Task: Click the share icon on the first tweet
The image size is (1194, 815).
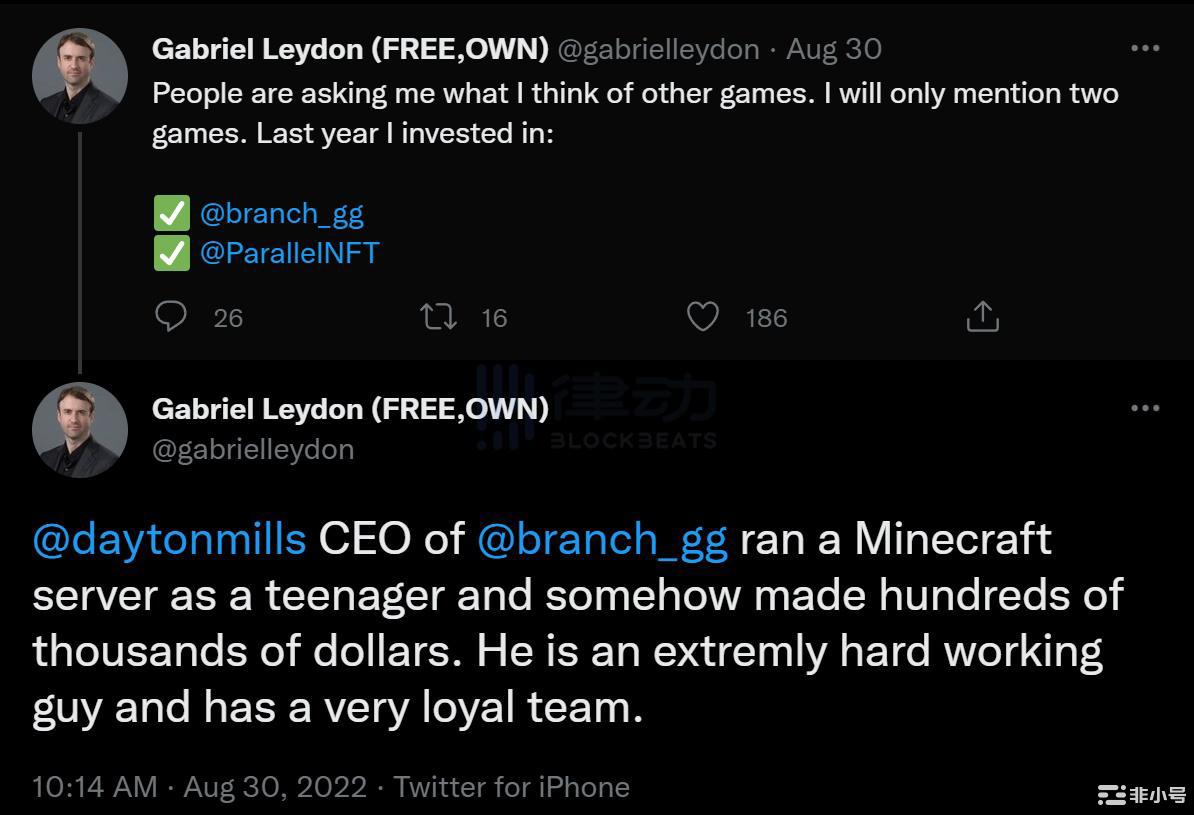Action: (983, 317)
